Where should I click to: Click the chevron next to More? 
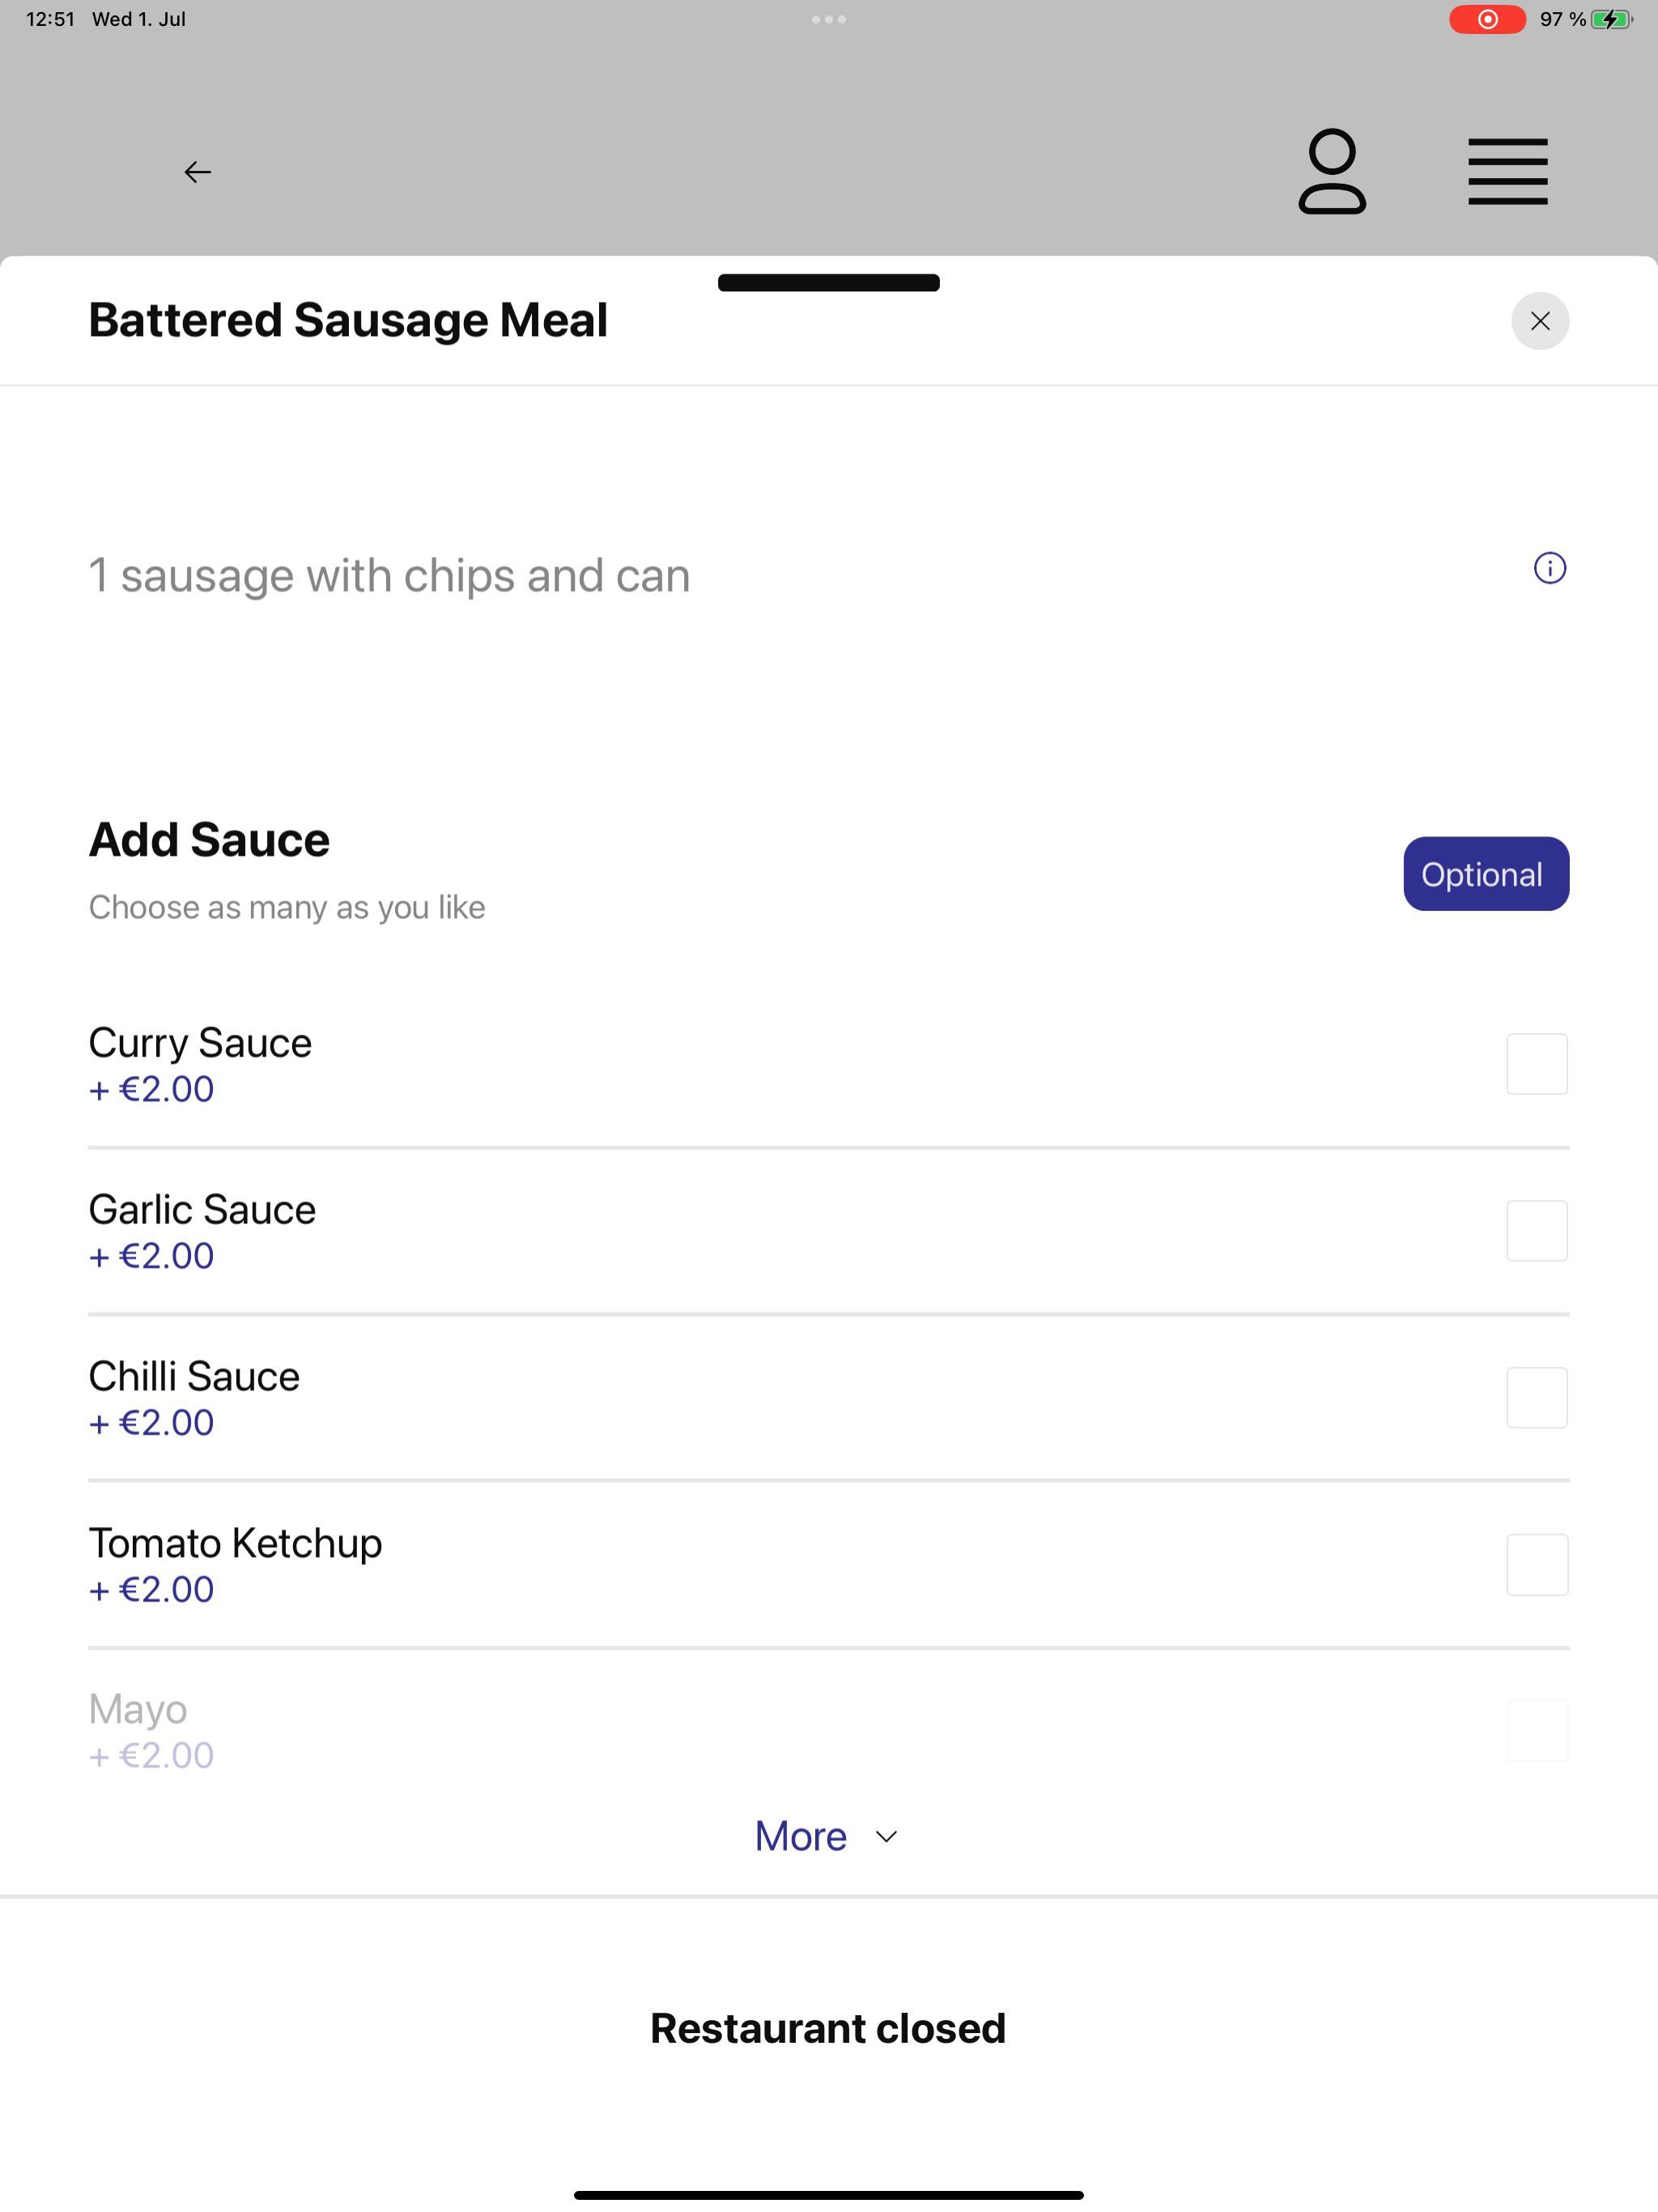(886, 1837)
